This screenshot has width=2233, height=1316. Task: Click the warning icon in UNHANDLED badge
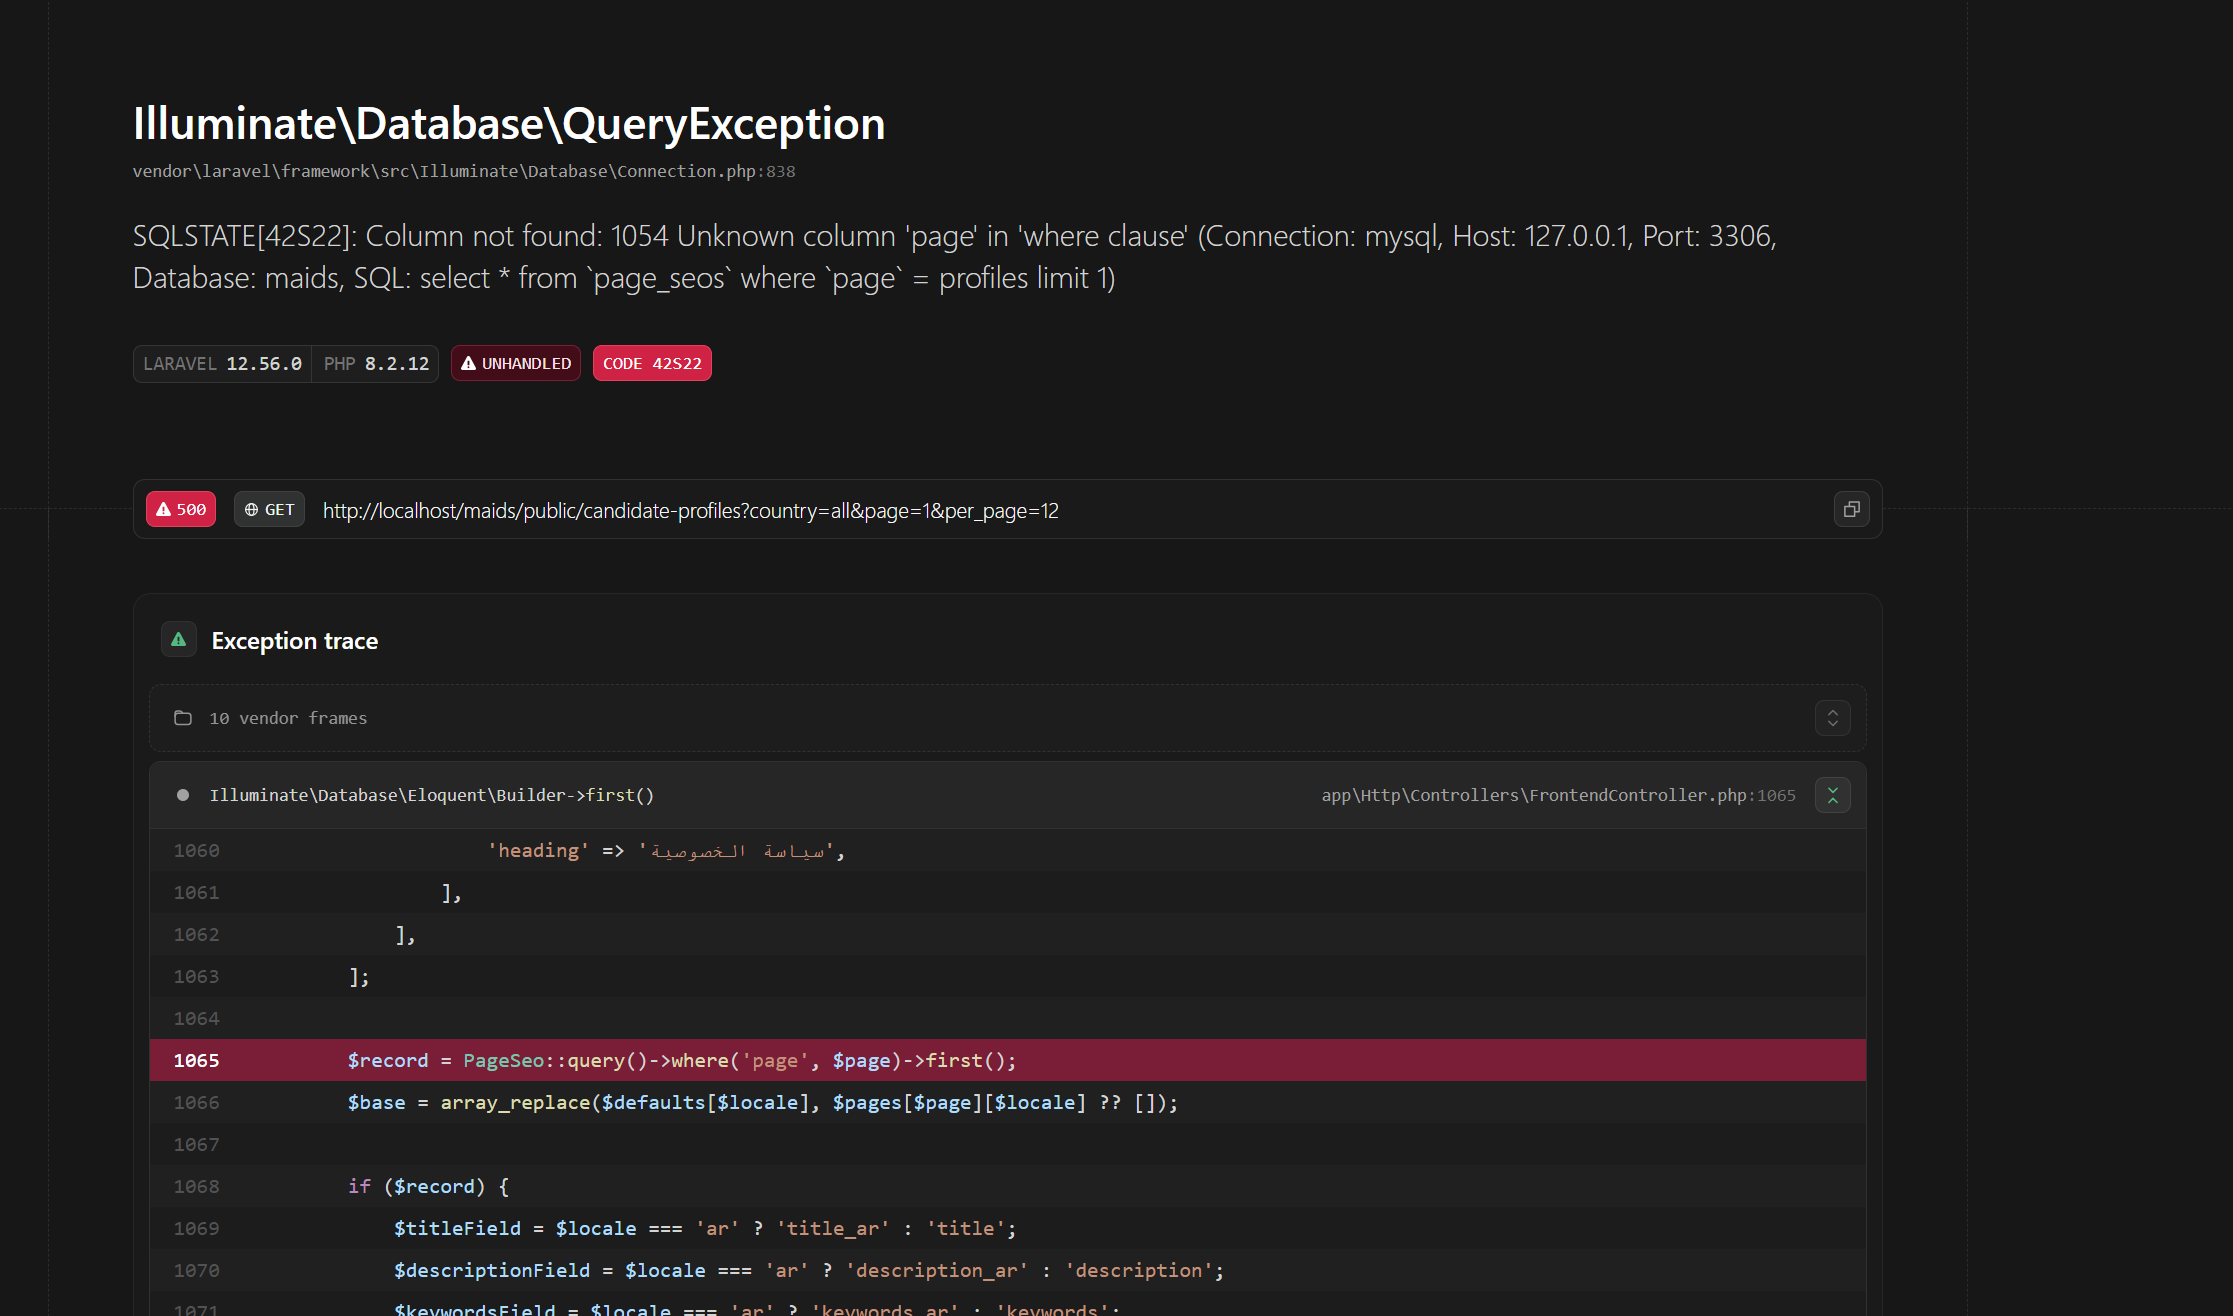coord(468,364)
